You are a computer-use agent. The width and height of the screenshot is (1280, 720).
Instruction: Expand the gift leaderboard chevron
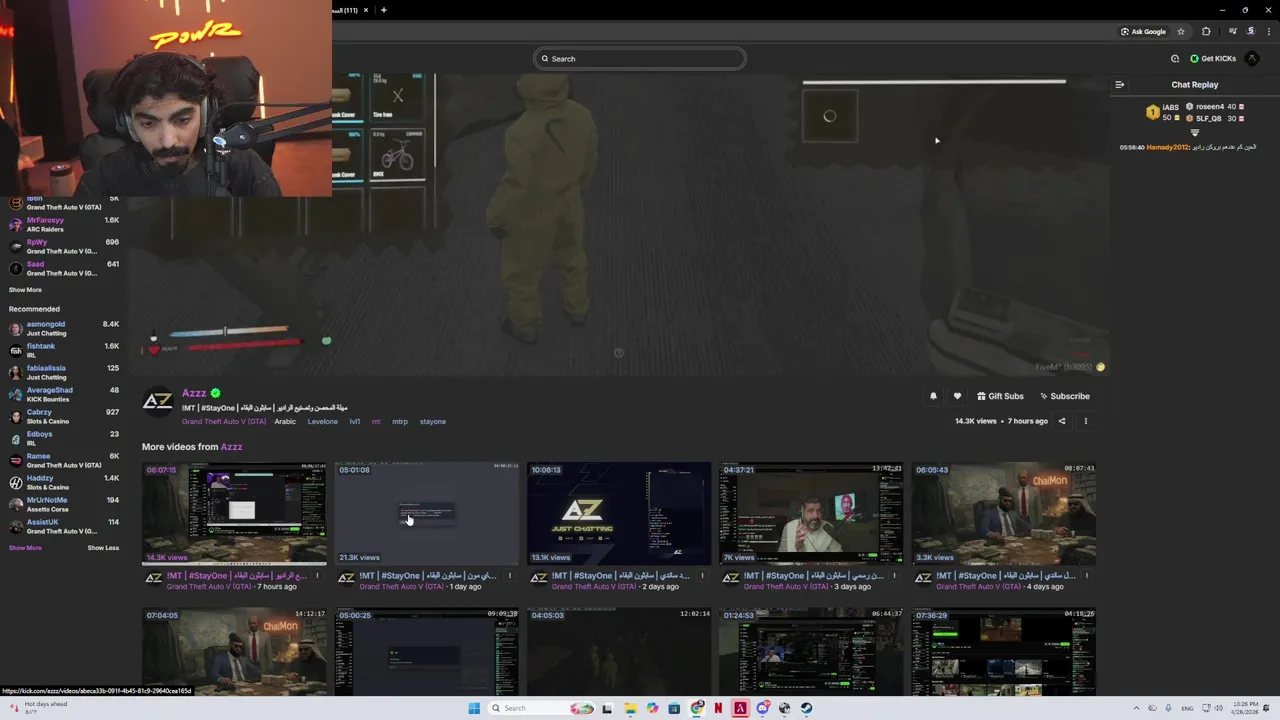[1194, 132]
